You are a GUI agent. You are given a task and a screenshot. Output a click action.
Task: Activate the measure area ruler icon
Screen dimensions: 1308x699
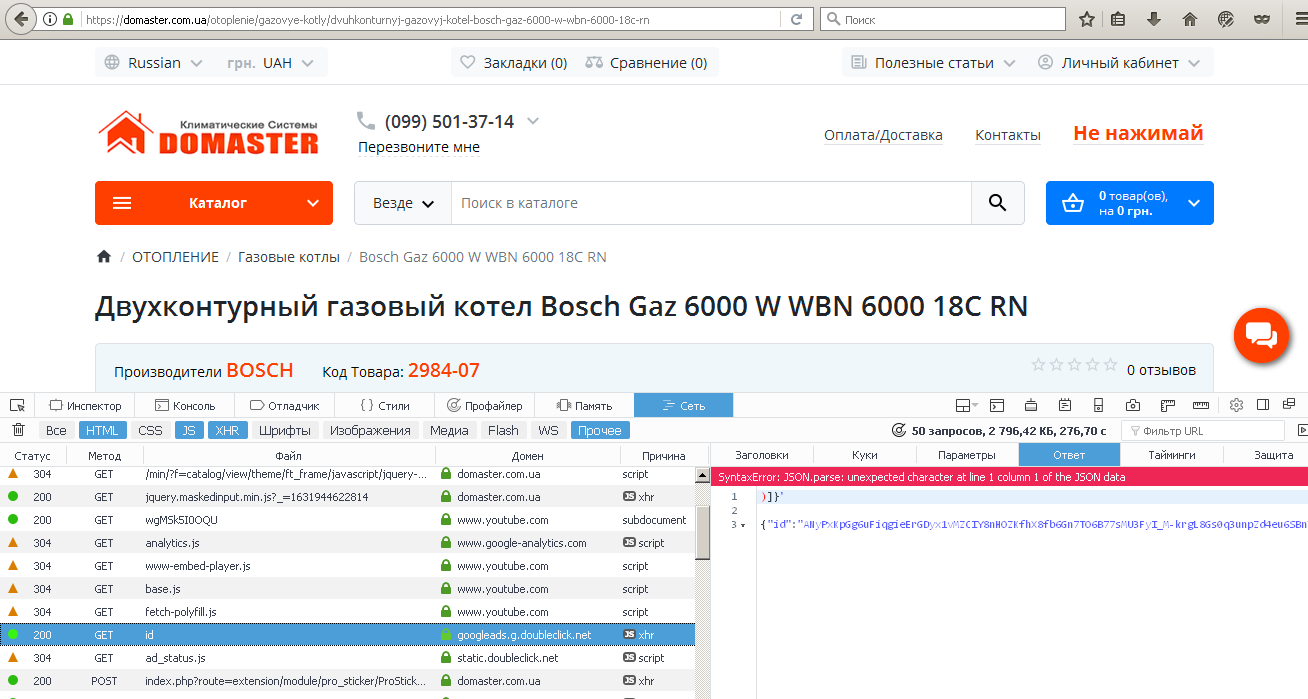(x=1201, y=405)
